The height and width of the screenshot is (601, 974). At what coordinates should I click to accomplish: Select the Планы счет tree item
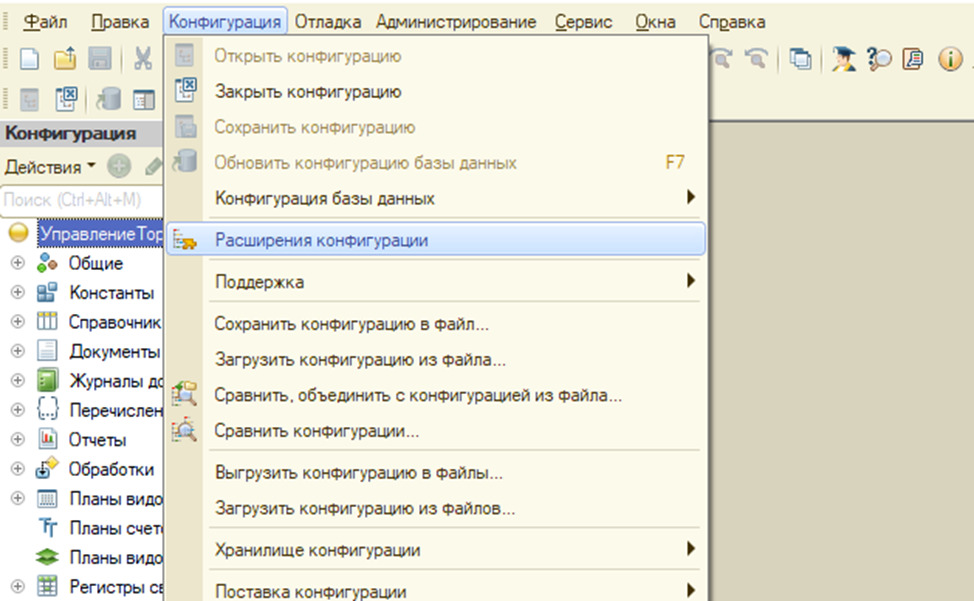116,528
